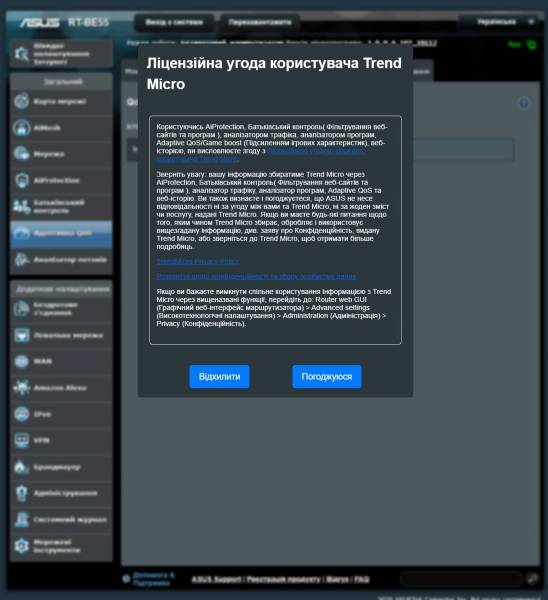
Task: Click the footer search magnifier icon
Action: pyautogui.click(x=532, y=579)
